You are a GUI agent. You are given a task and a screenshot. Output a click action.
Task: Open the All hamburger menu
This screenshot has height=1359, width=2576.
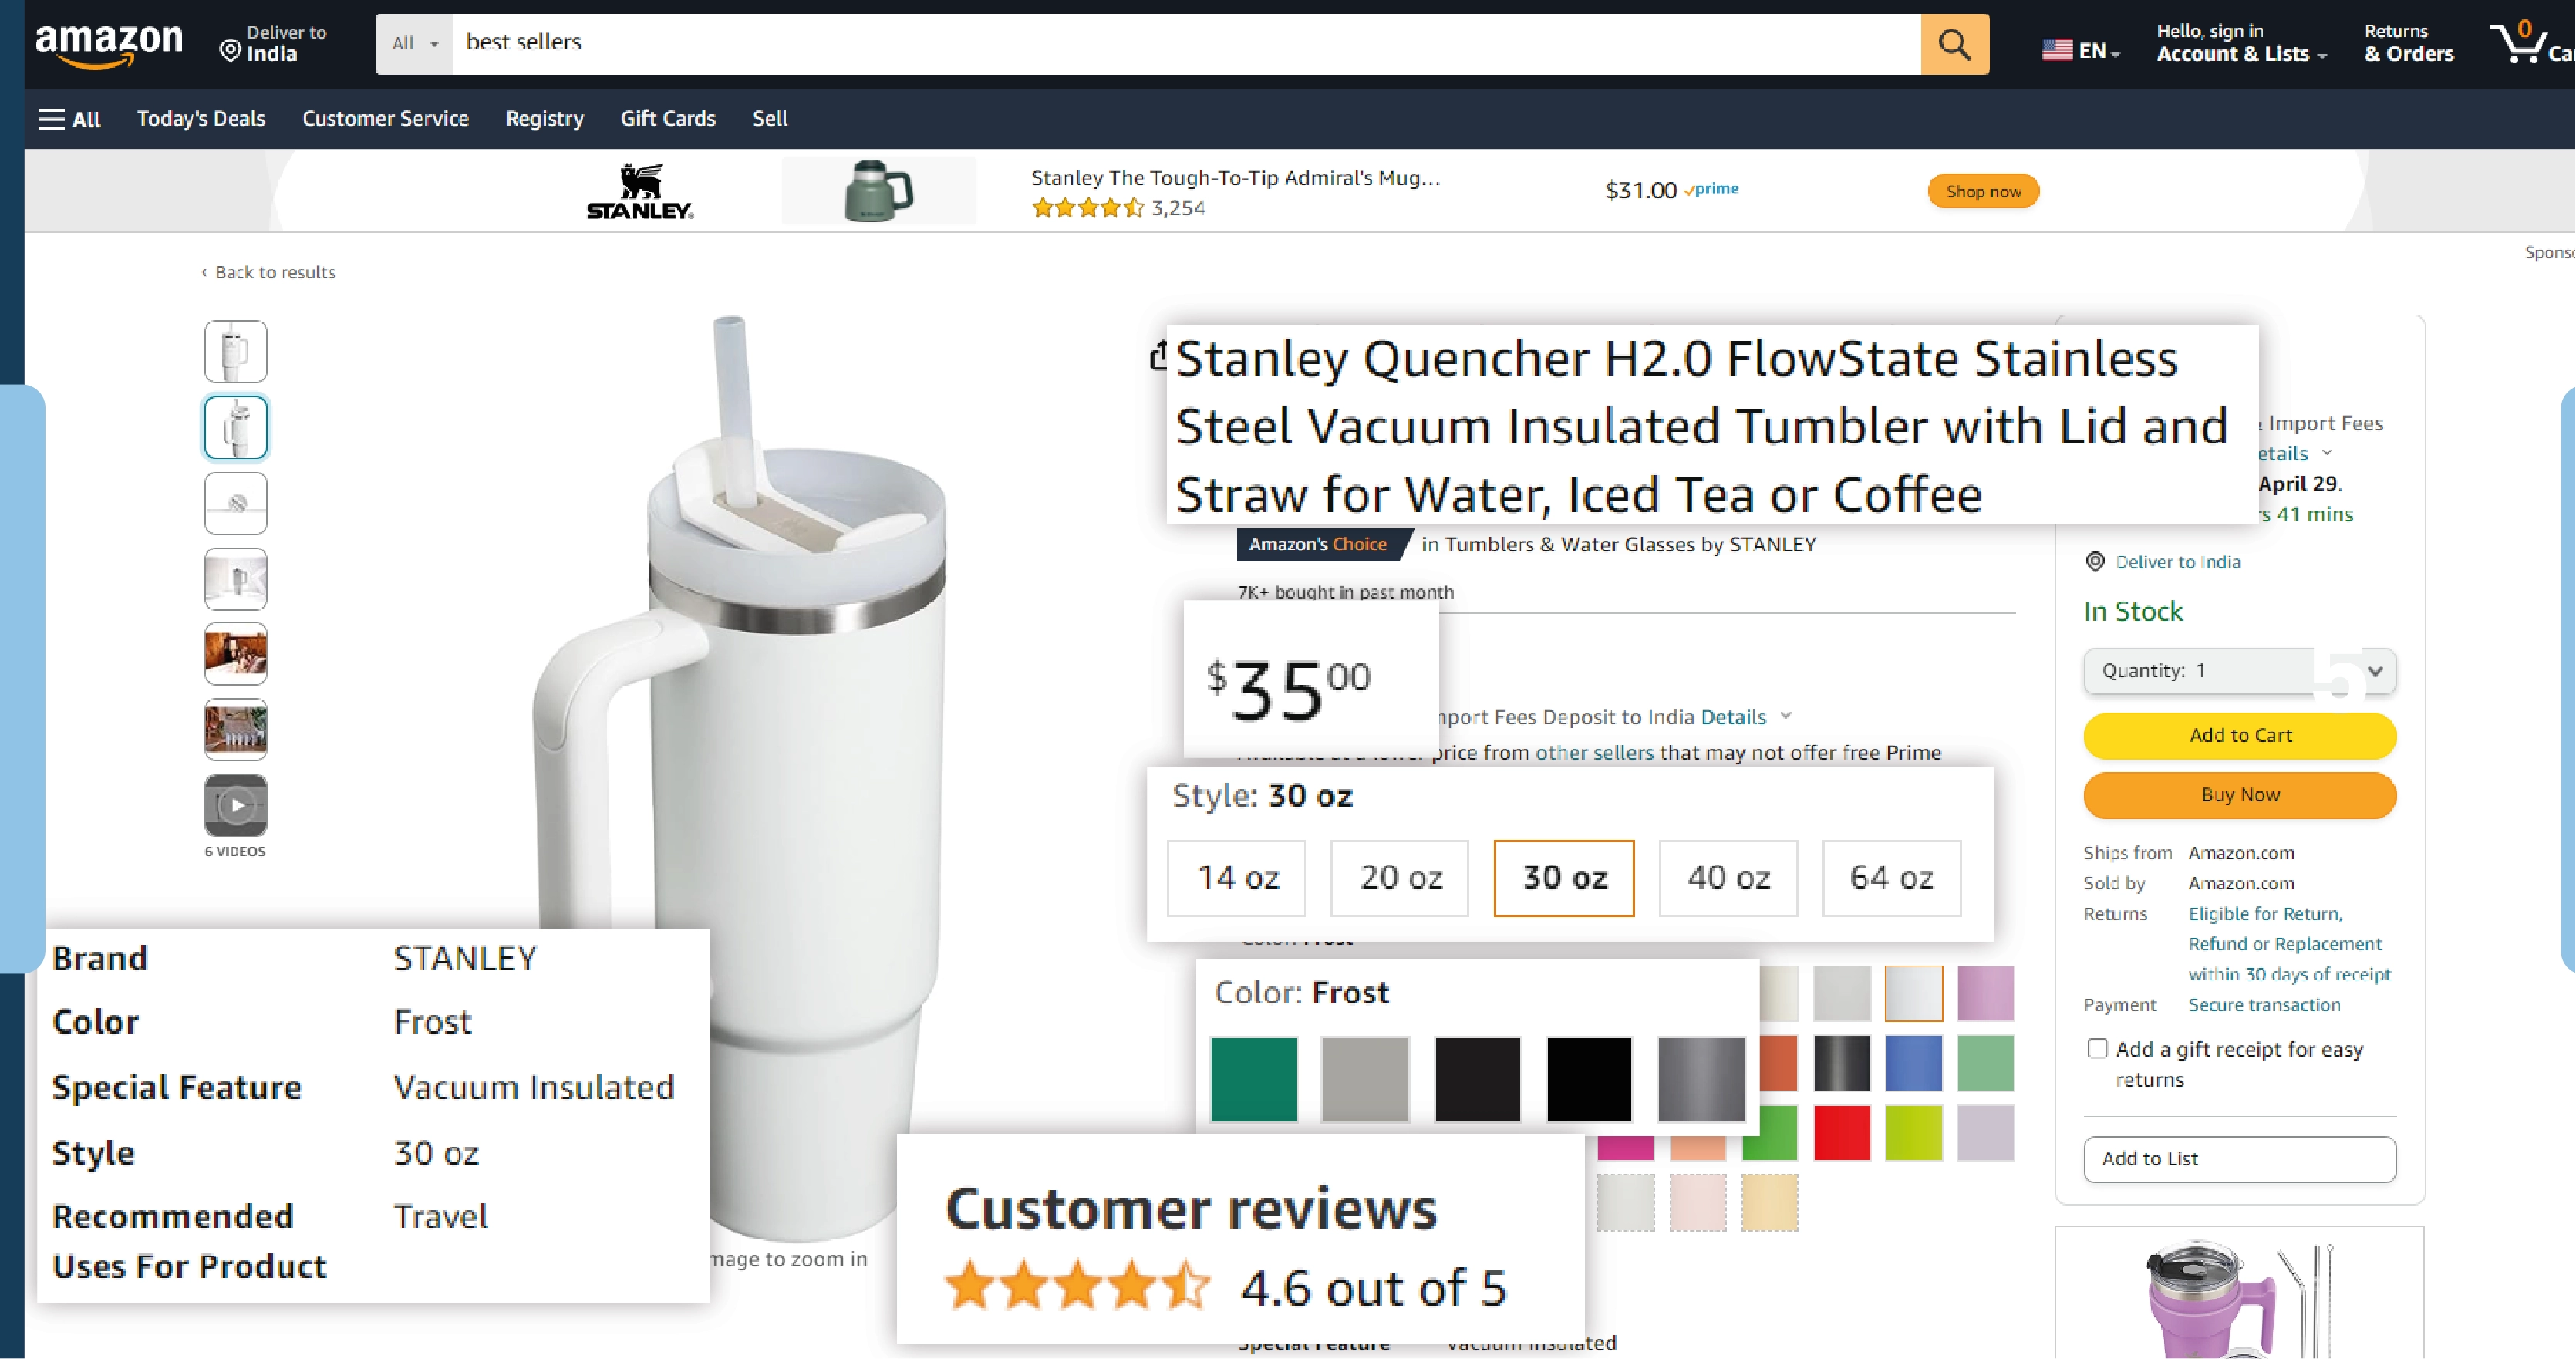69,119
